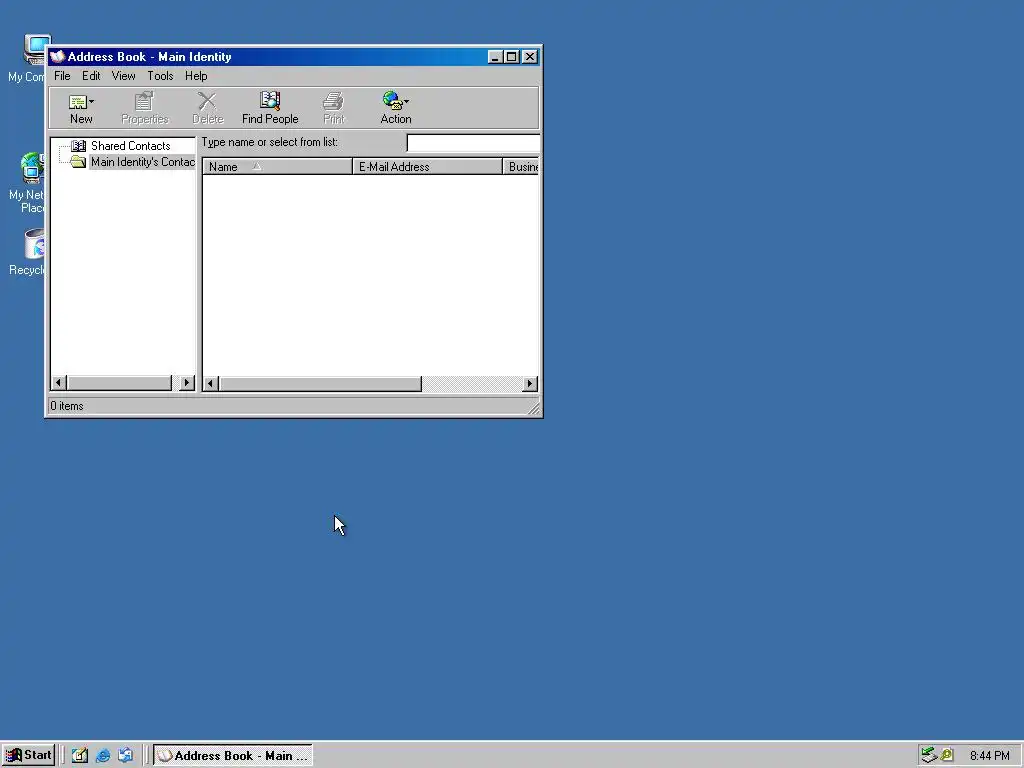This screenshot has width=1024, height=768.
Task: Select Recycle Bin desktop icon
Action: tap(27, 252)
